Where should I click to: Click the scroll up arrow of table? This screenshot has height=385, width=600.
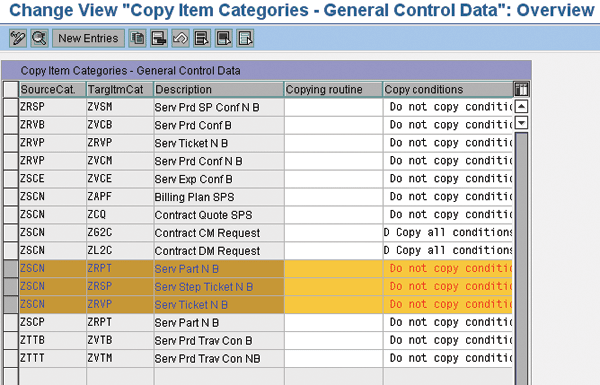click(x=522, y=106)
